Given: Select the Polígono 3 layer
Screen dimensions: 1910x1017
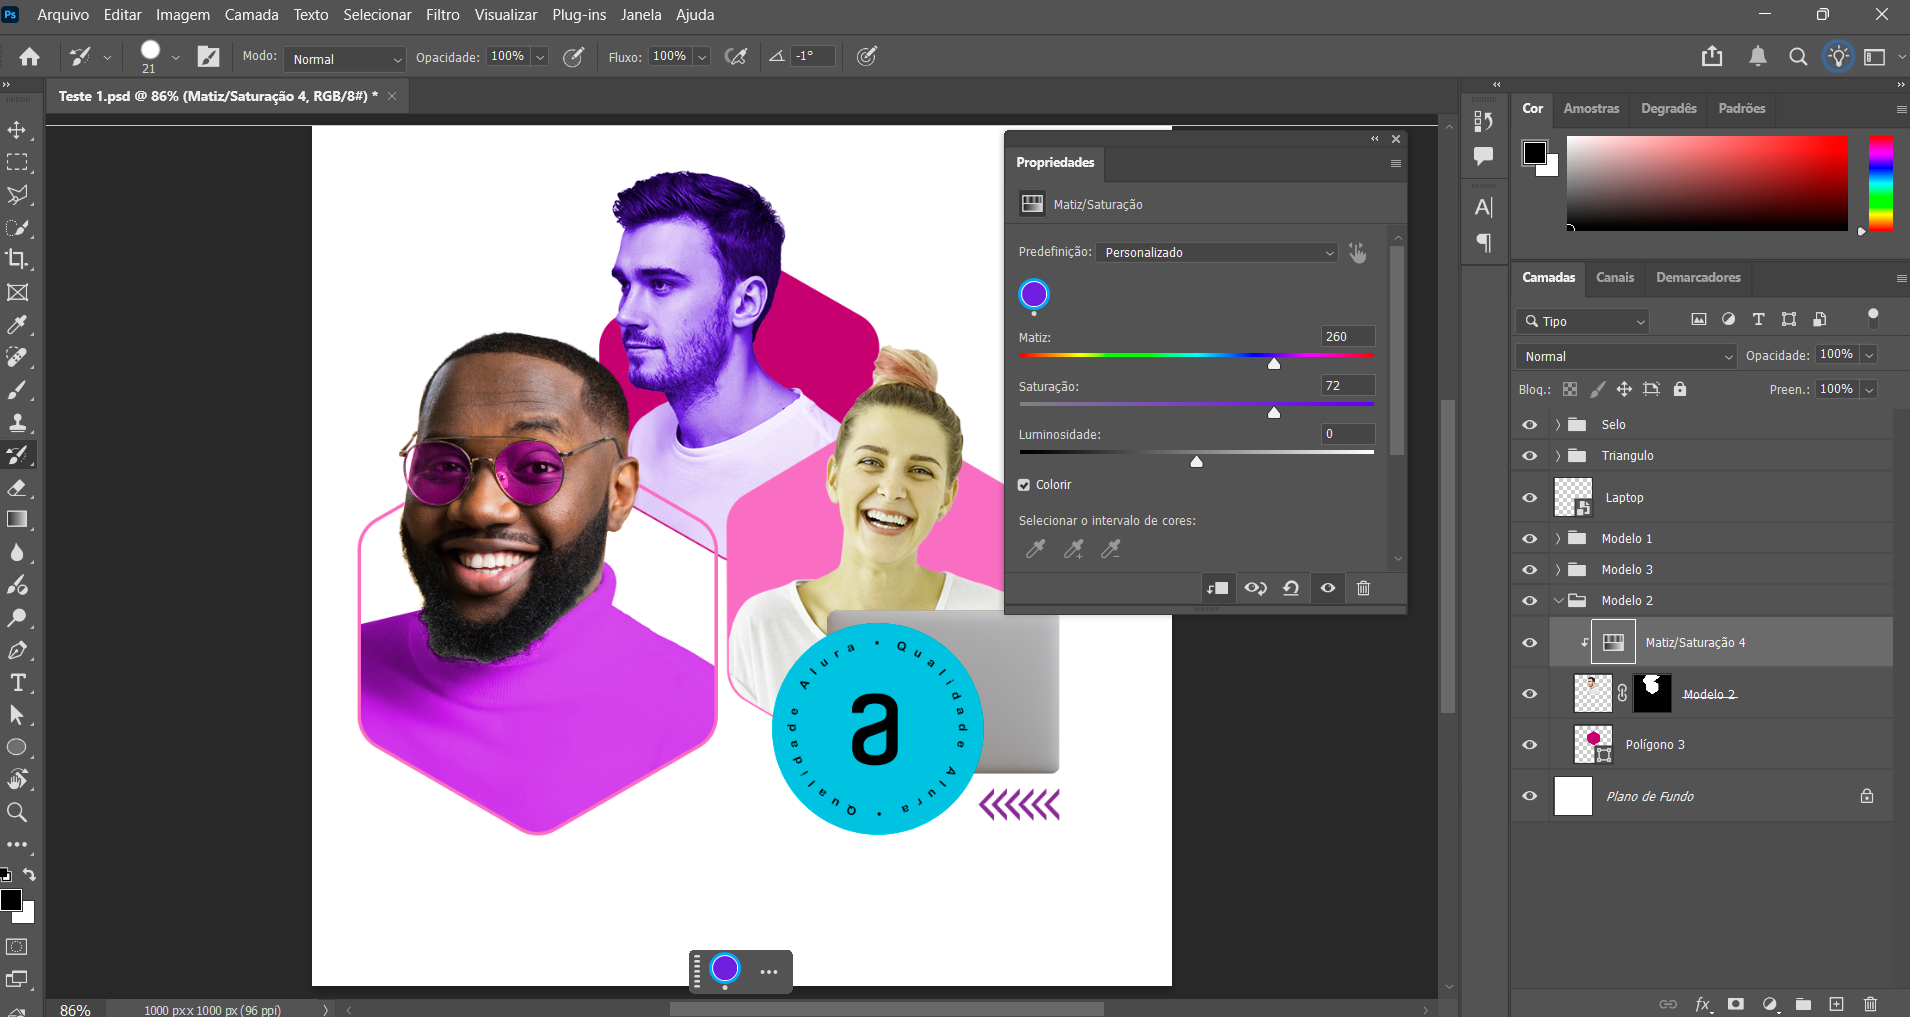Looking at the screenshot, I should (x=1655, y=745).
